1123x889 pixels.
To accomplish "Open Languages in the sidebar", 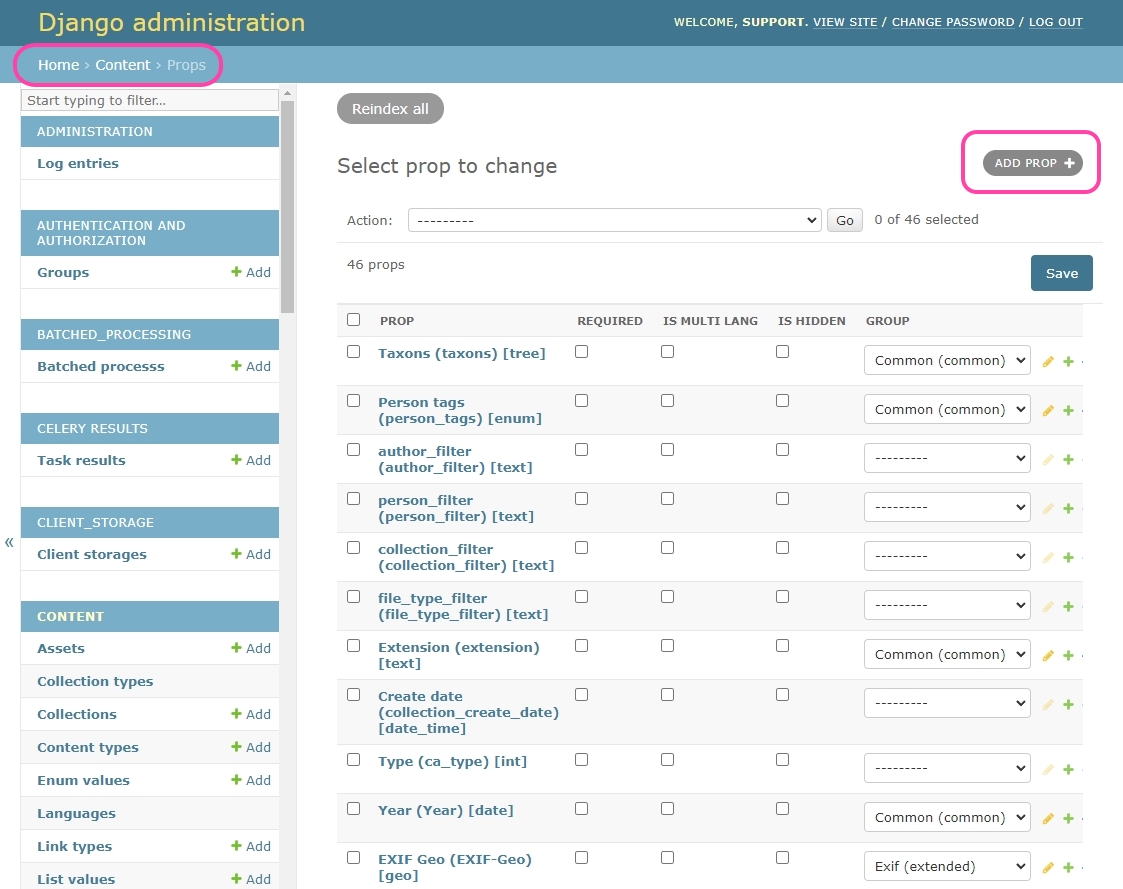I will tap(77, 813).
